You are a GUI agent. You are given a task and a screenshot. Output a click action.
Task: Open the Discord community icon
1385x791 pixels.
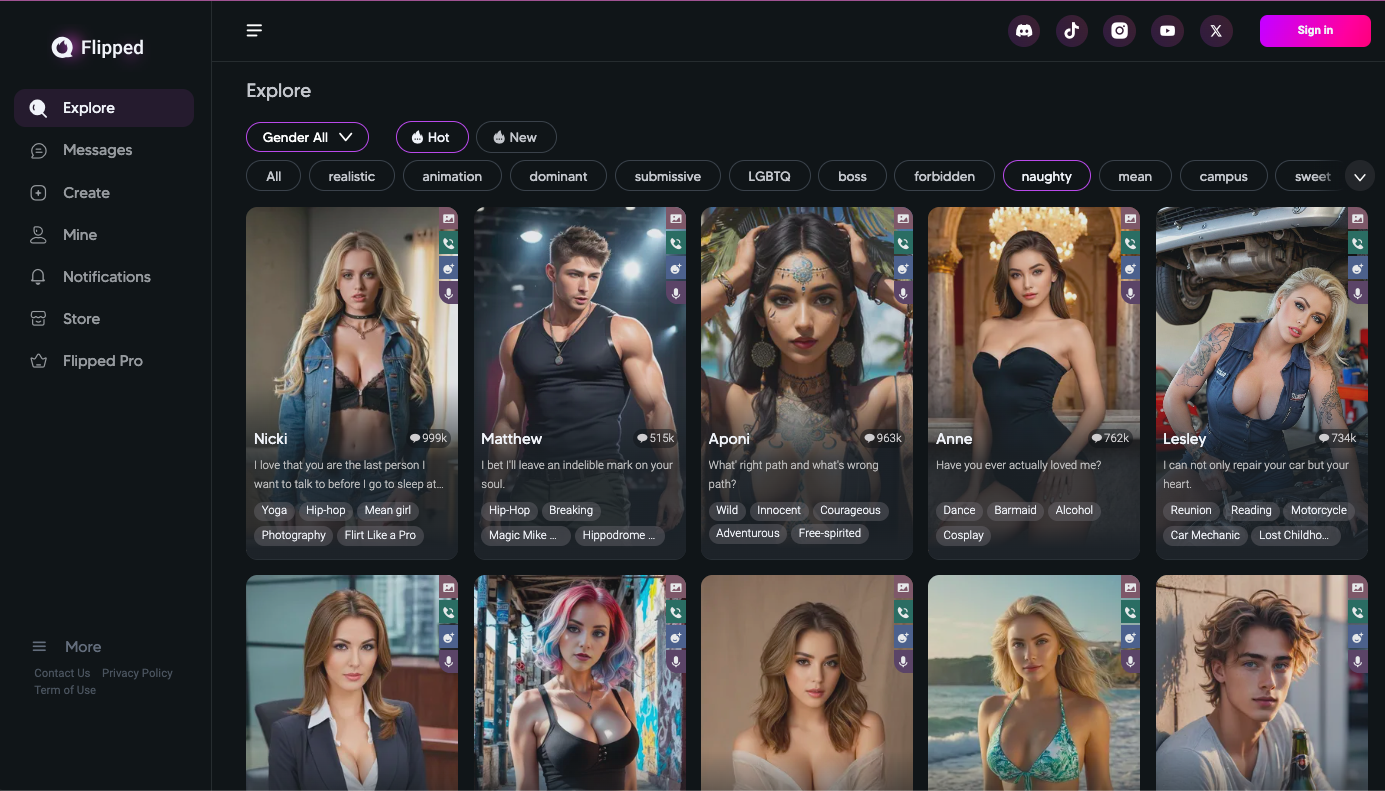(x=1023, y=31)
